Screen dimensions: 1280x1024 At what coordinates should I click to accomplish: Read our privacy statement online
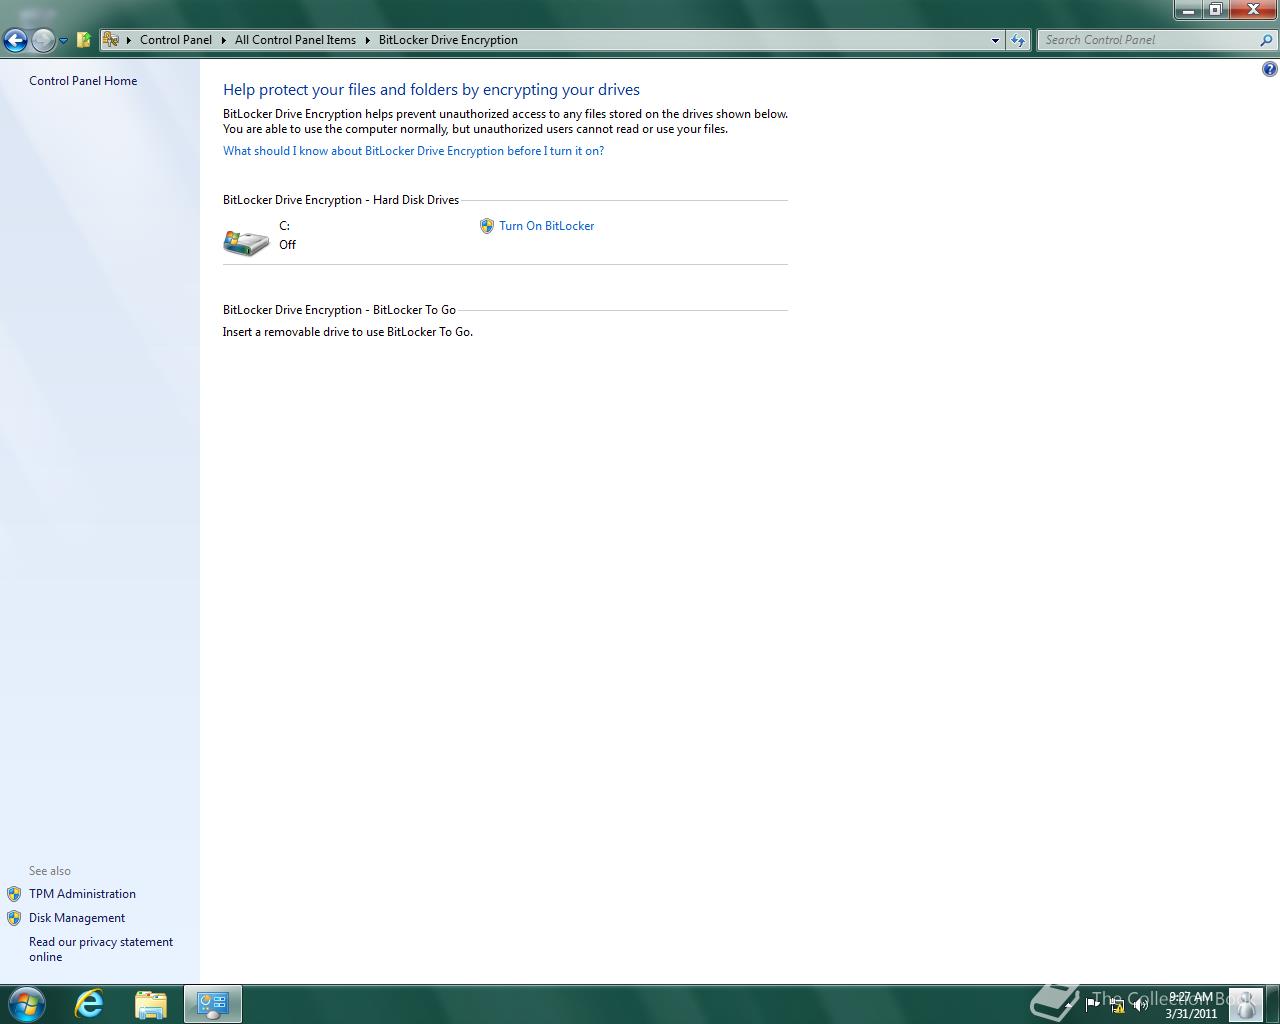click(101, 949)
